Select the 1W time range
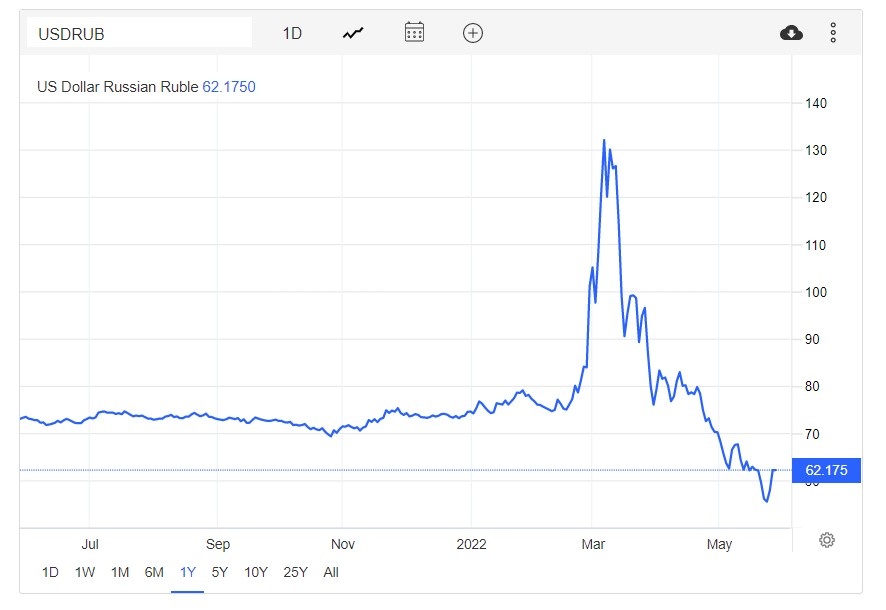The height and width of the screenshot is (610, 886). point(85,572)
